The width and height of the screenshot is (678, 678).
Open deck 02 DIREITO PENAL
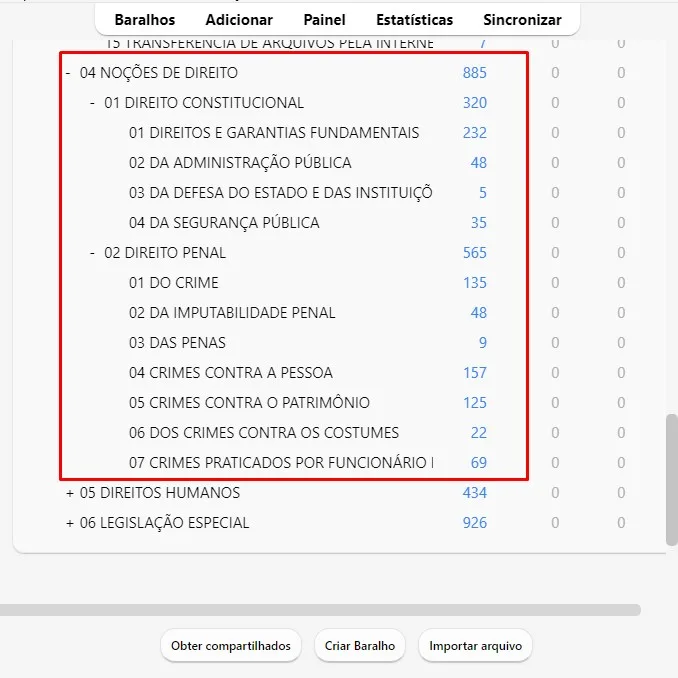165,253
